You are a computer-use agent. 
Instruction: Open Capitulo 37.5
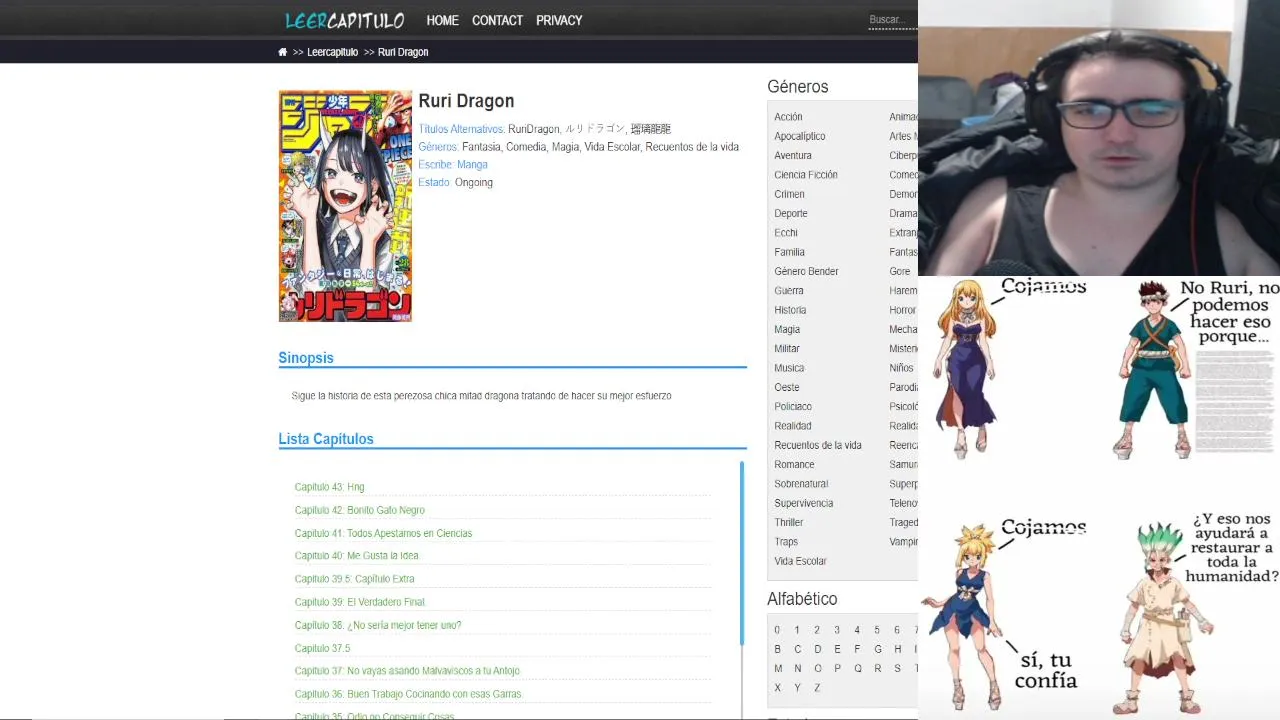click(322, 648)
